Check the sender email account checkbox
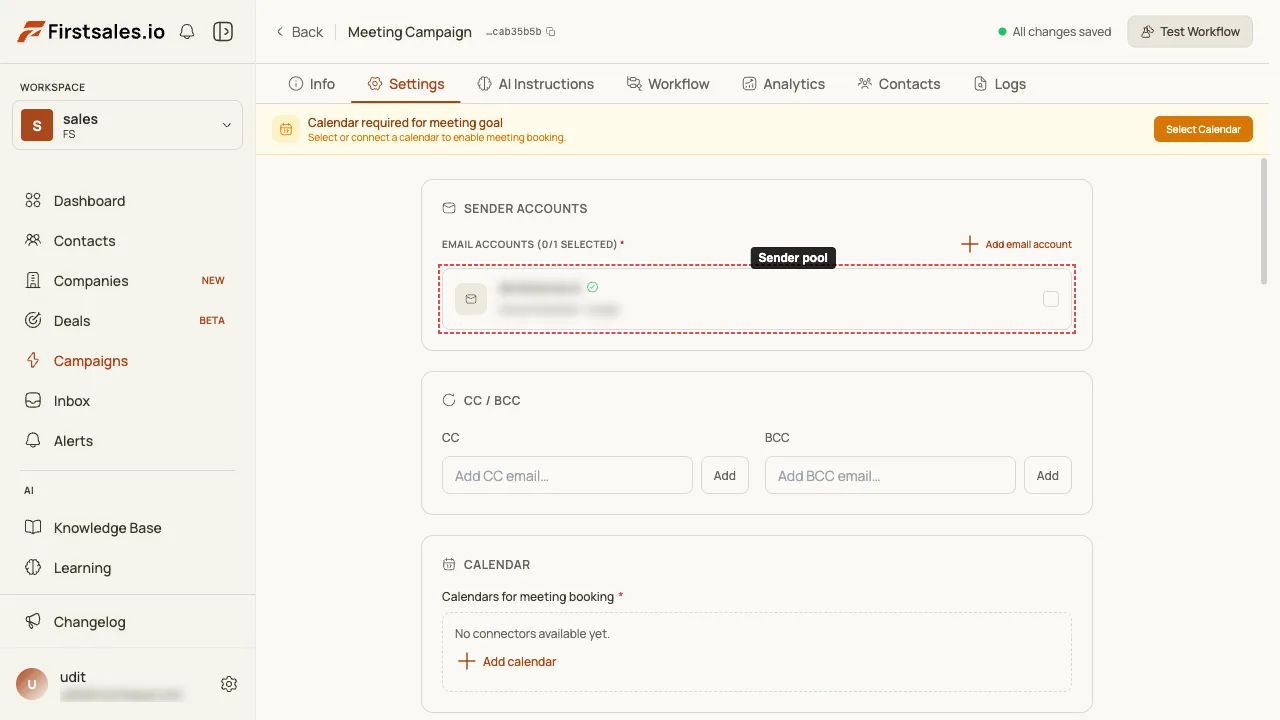 click(1051, 299)
